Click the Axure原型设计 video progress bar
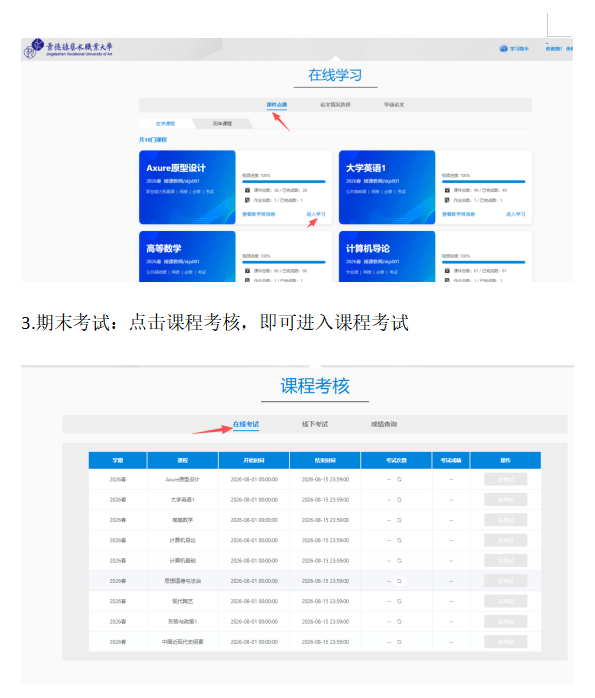The image size is (595, 698). 284,182
